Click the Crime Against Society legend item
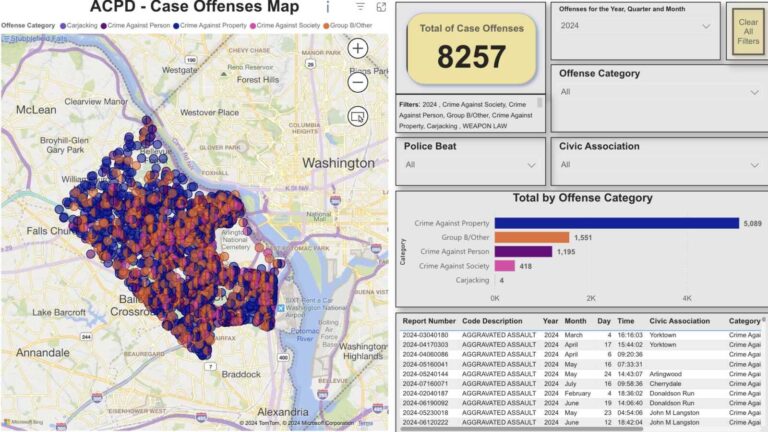The height and width of the screenshot is (432, 768). [x=285, y=25]
